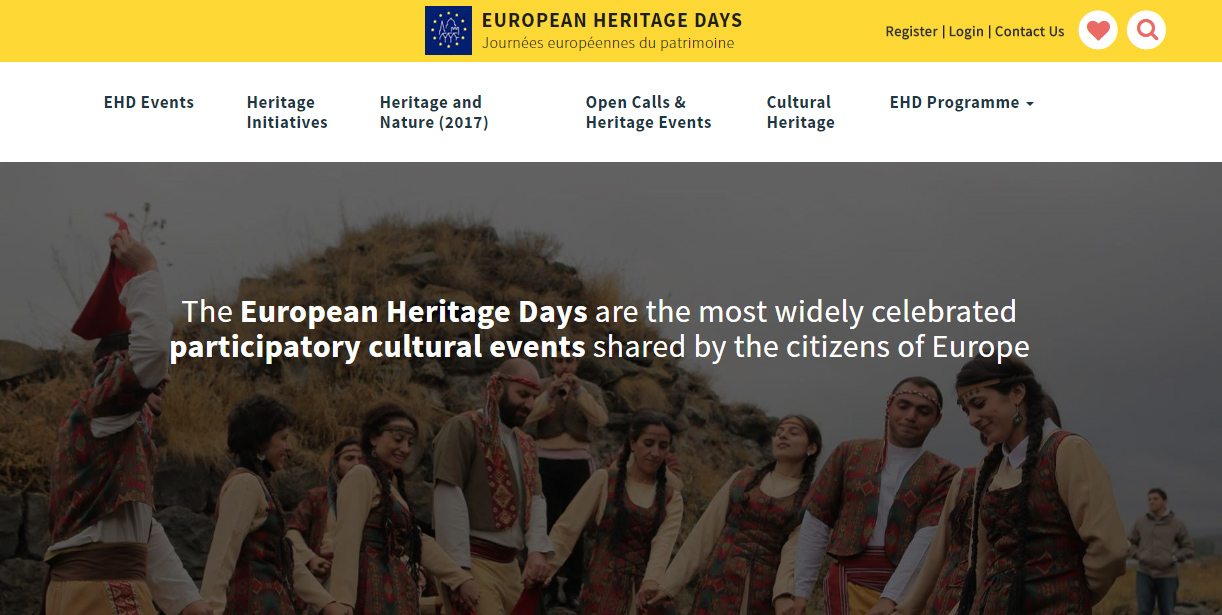Open favorites with the heart icon
1222x615 pixels.
1098,30
